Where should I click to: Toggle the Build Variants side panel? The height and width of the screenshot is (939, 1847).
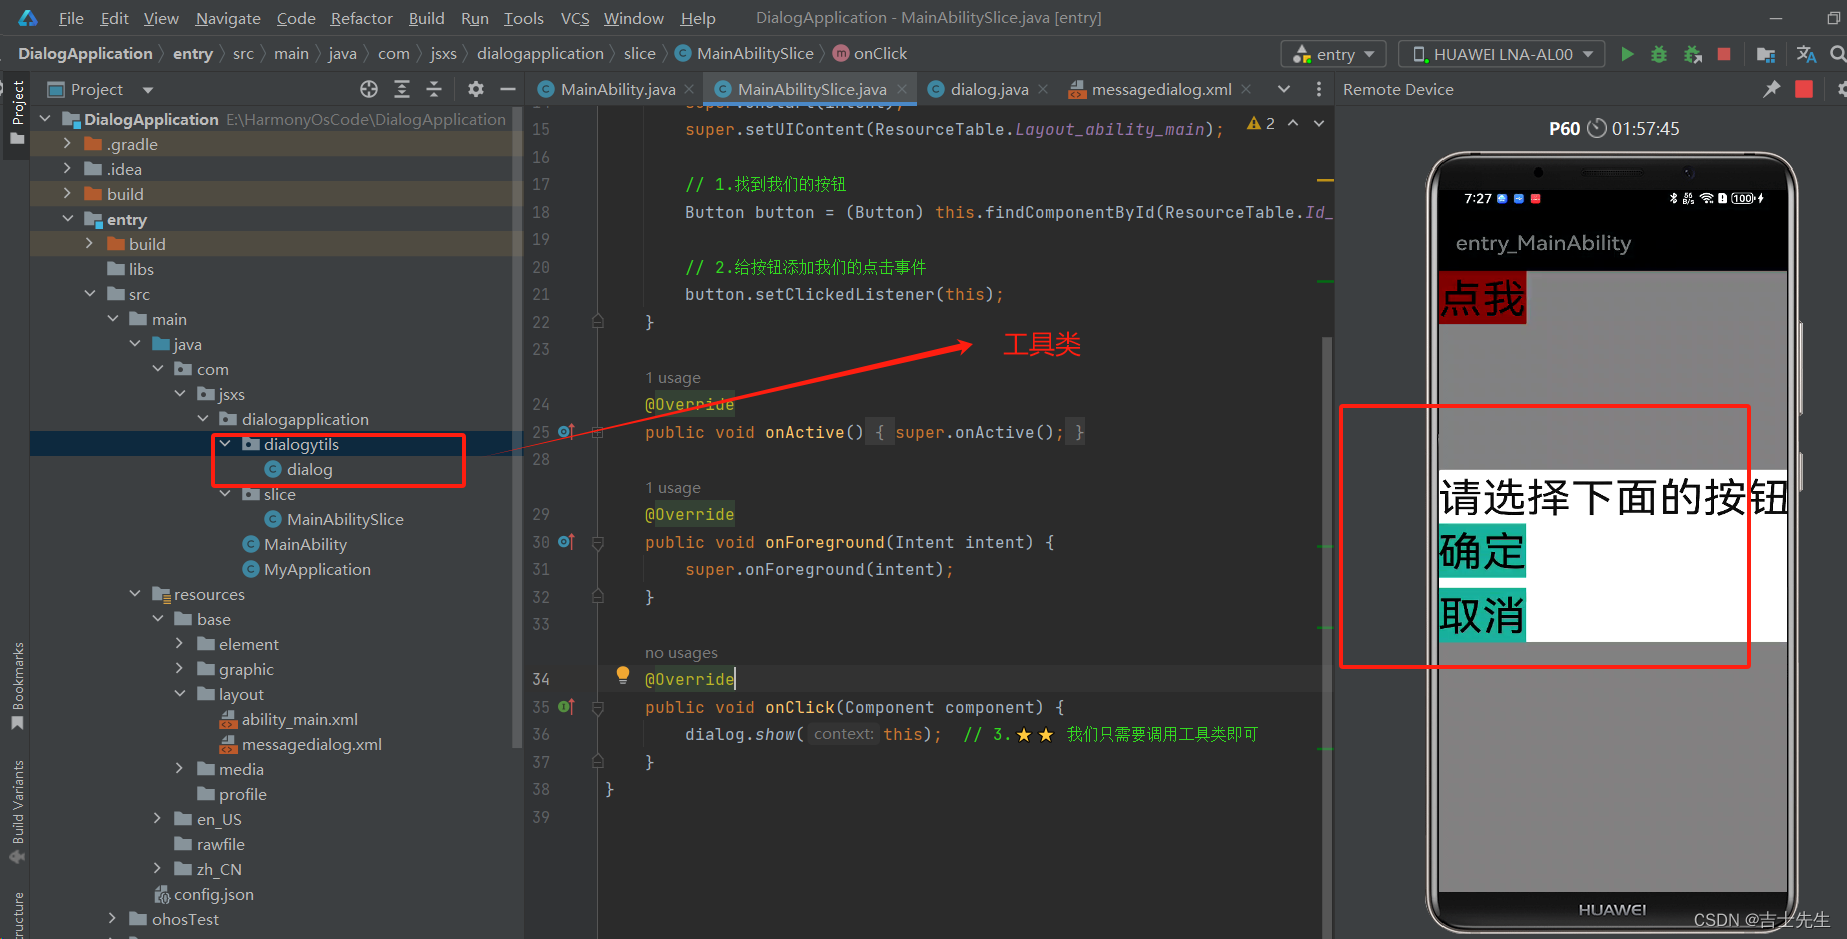[x=17, y=810]
